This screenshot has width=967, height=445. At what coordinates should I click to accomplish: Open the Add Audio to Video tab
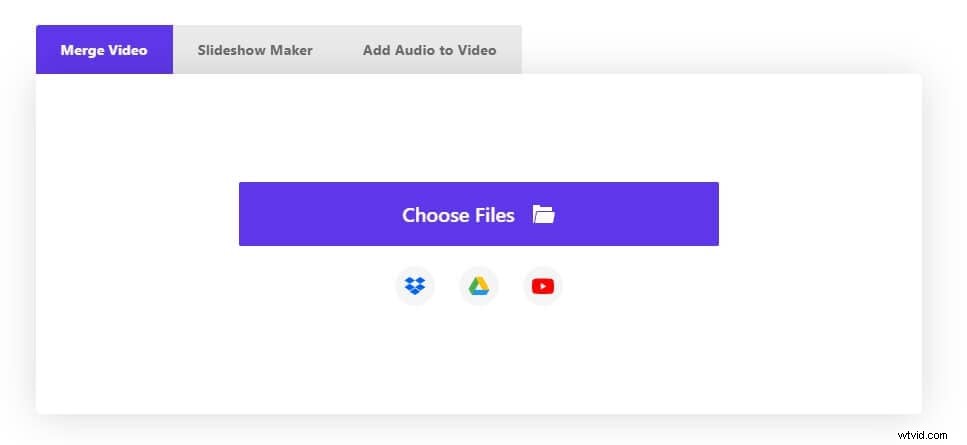click(x=429, y=50)
